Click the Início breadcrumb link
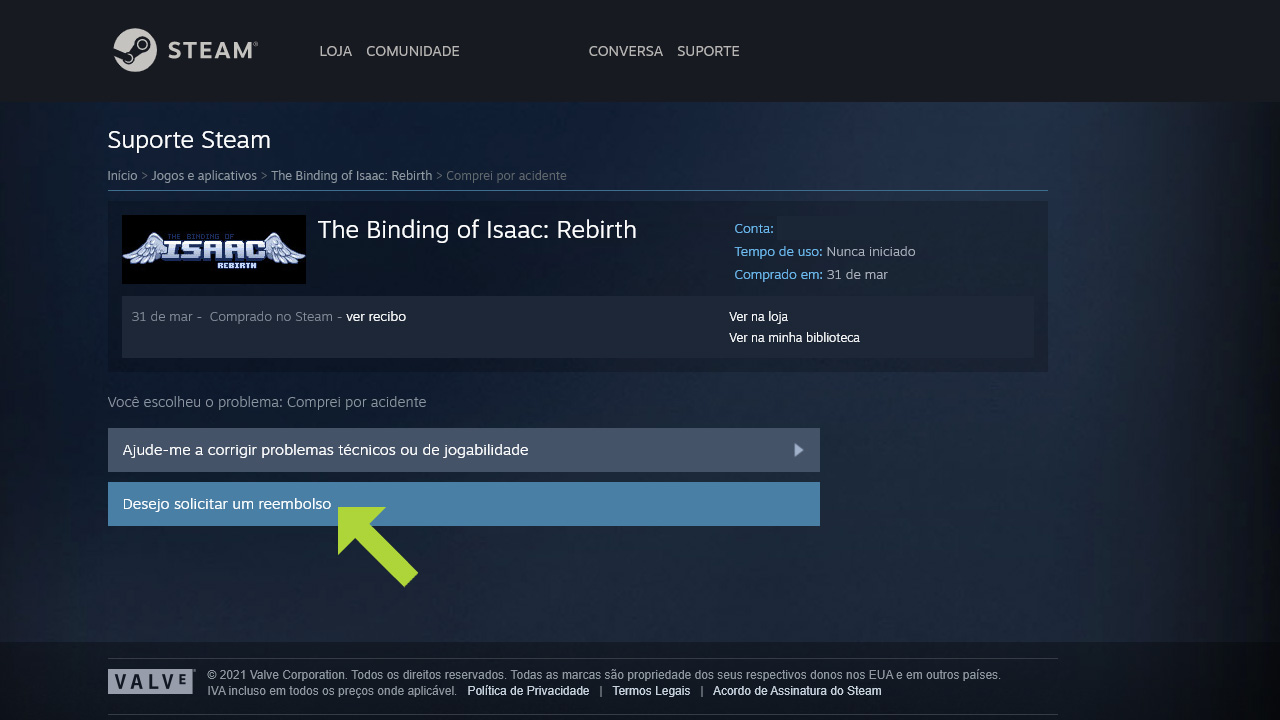This screenshot has height=720, width=1280. click(x=122, y=175)
